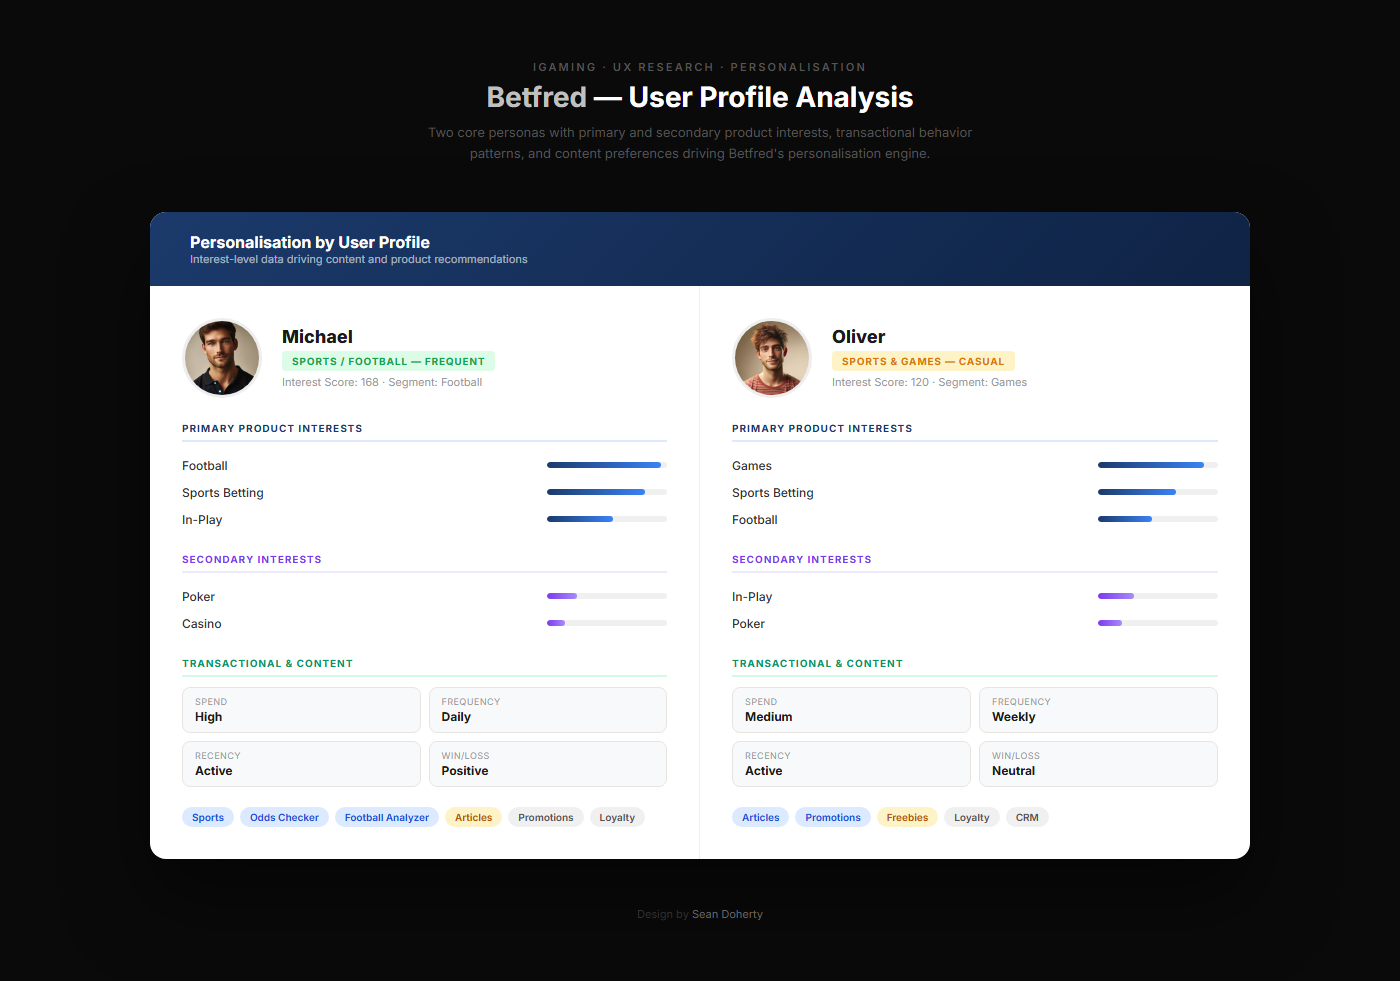Screen dimensions: 1400x981
Task: Click Michael's profile avatar photo
Action: click(x=222, y=358)
